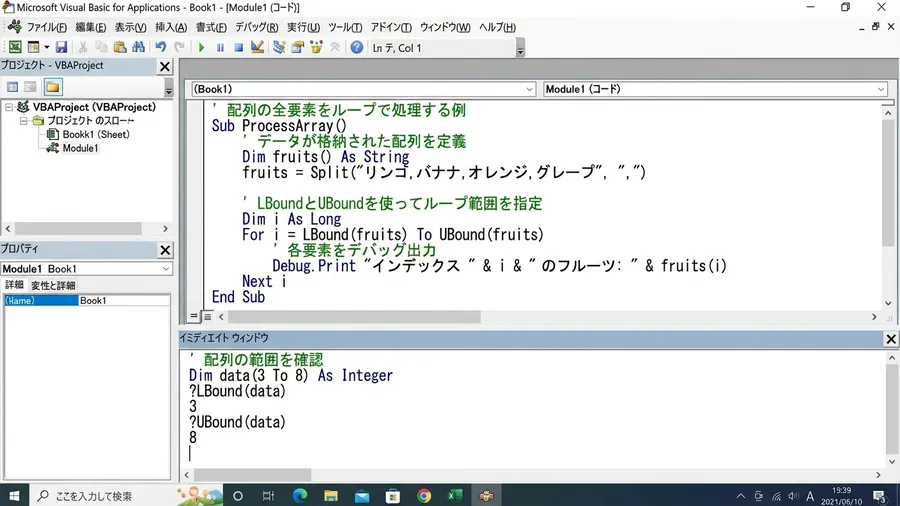
Task: Click the ?UBound(data) line in immediate window
Action: [238, 422]
